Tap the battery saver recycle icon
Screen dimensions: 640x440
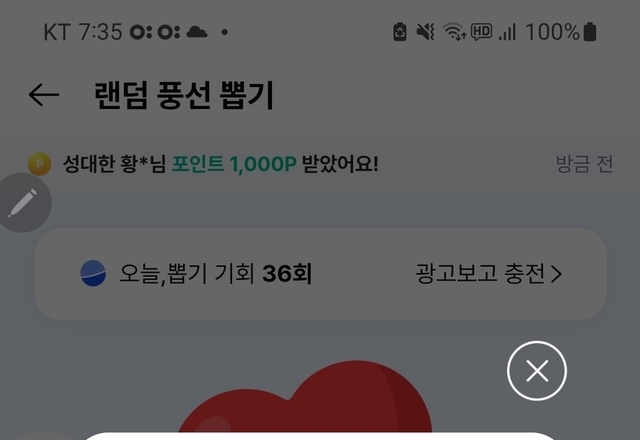pos(400,32)
